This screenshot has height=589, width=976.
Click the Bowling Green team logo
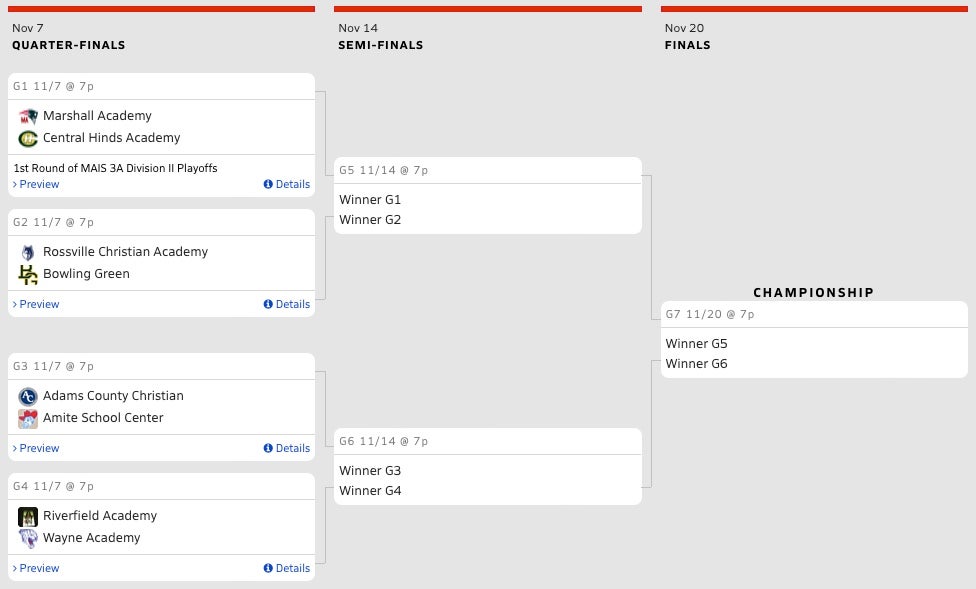pos(28,274)
